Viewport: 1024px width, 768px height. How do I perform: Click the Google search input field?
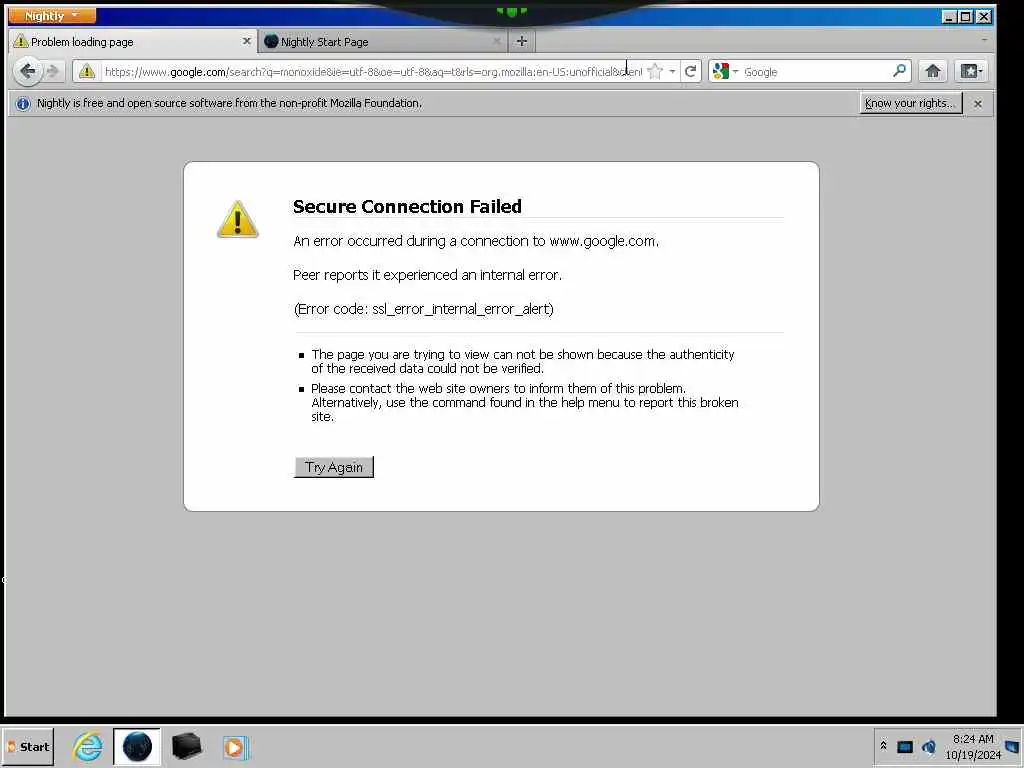[x=816, y=72]
